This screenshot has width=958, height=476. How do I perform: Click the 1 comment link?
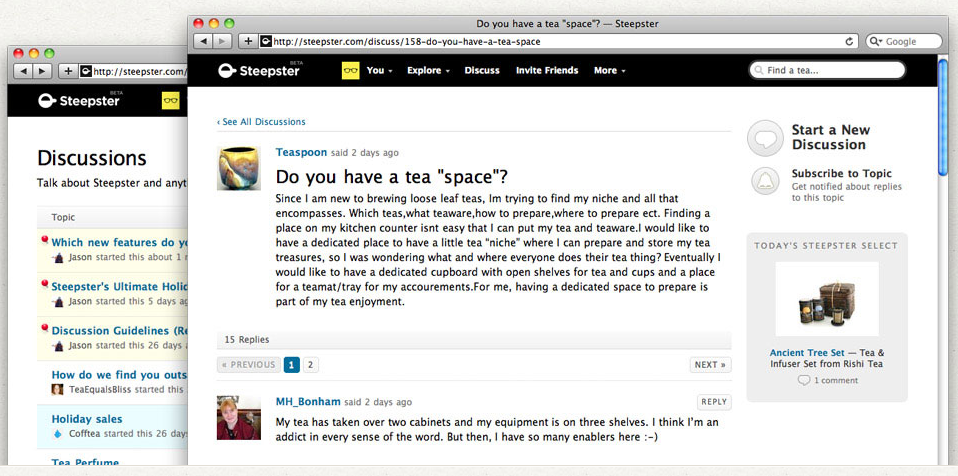(x=827, y=380)
